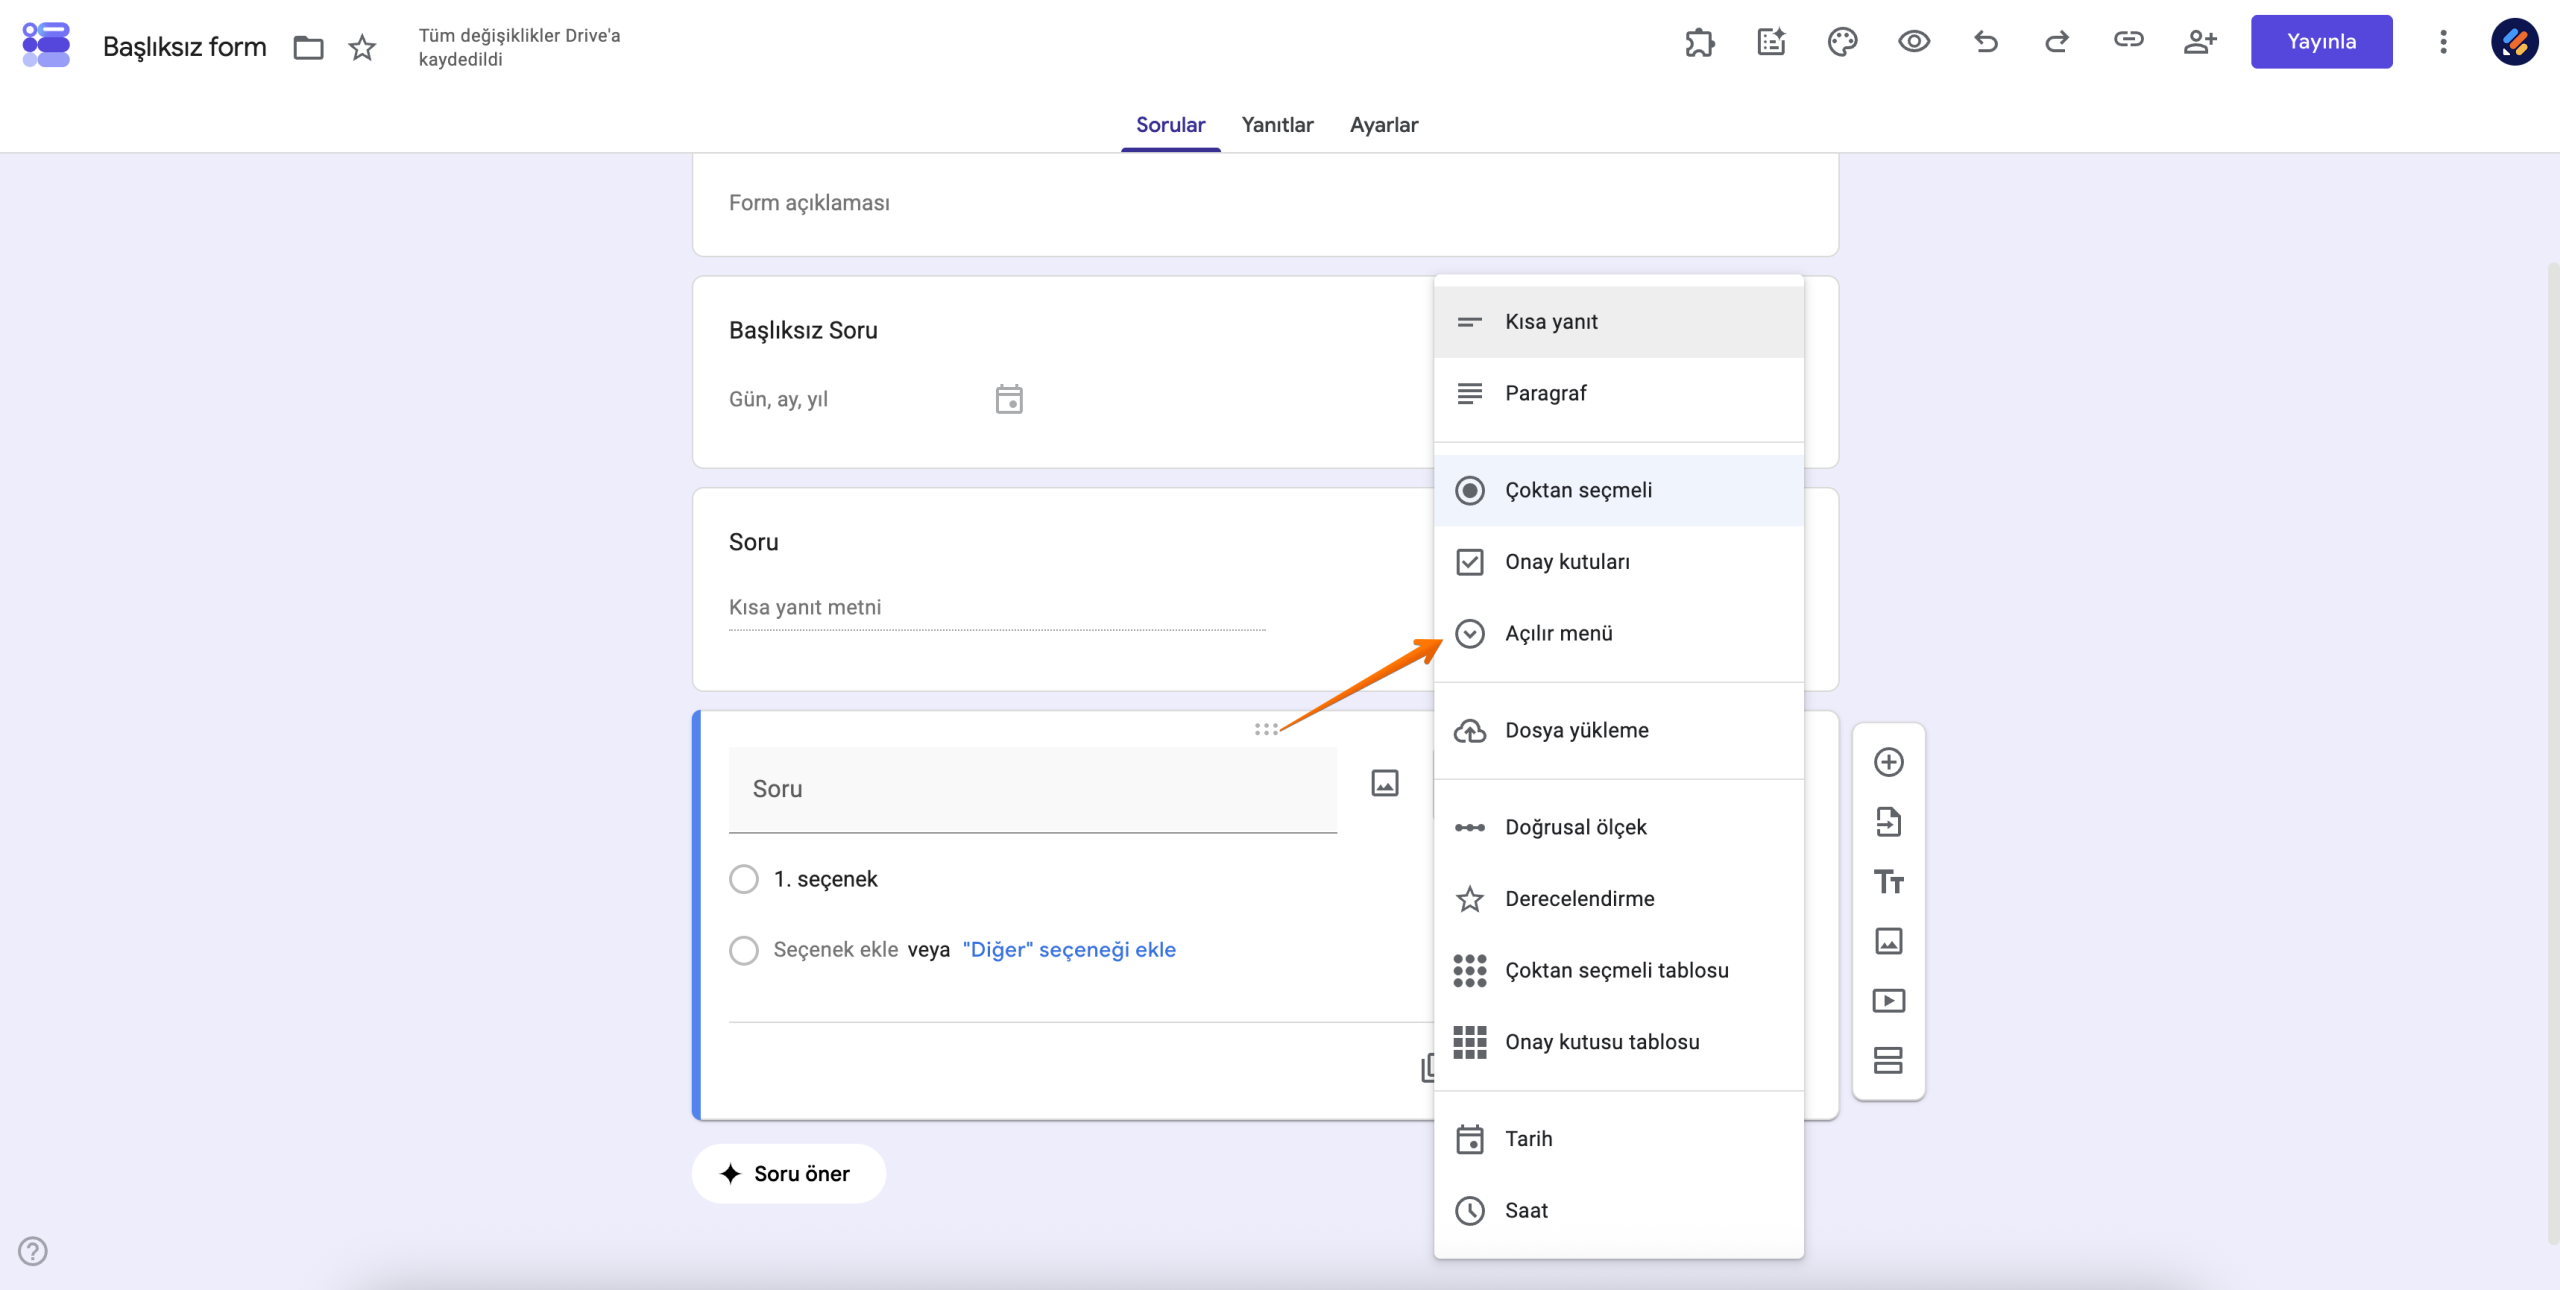The width and height of the screenshot is (2560, 1290).
Task: Switch to the Ayarlar tab
Action: [1384, 125]
